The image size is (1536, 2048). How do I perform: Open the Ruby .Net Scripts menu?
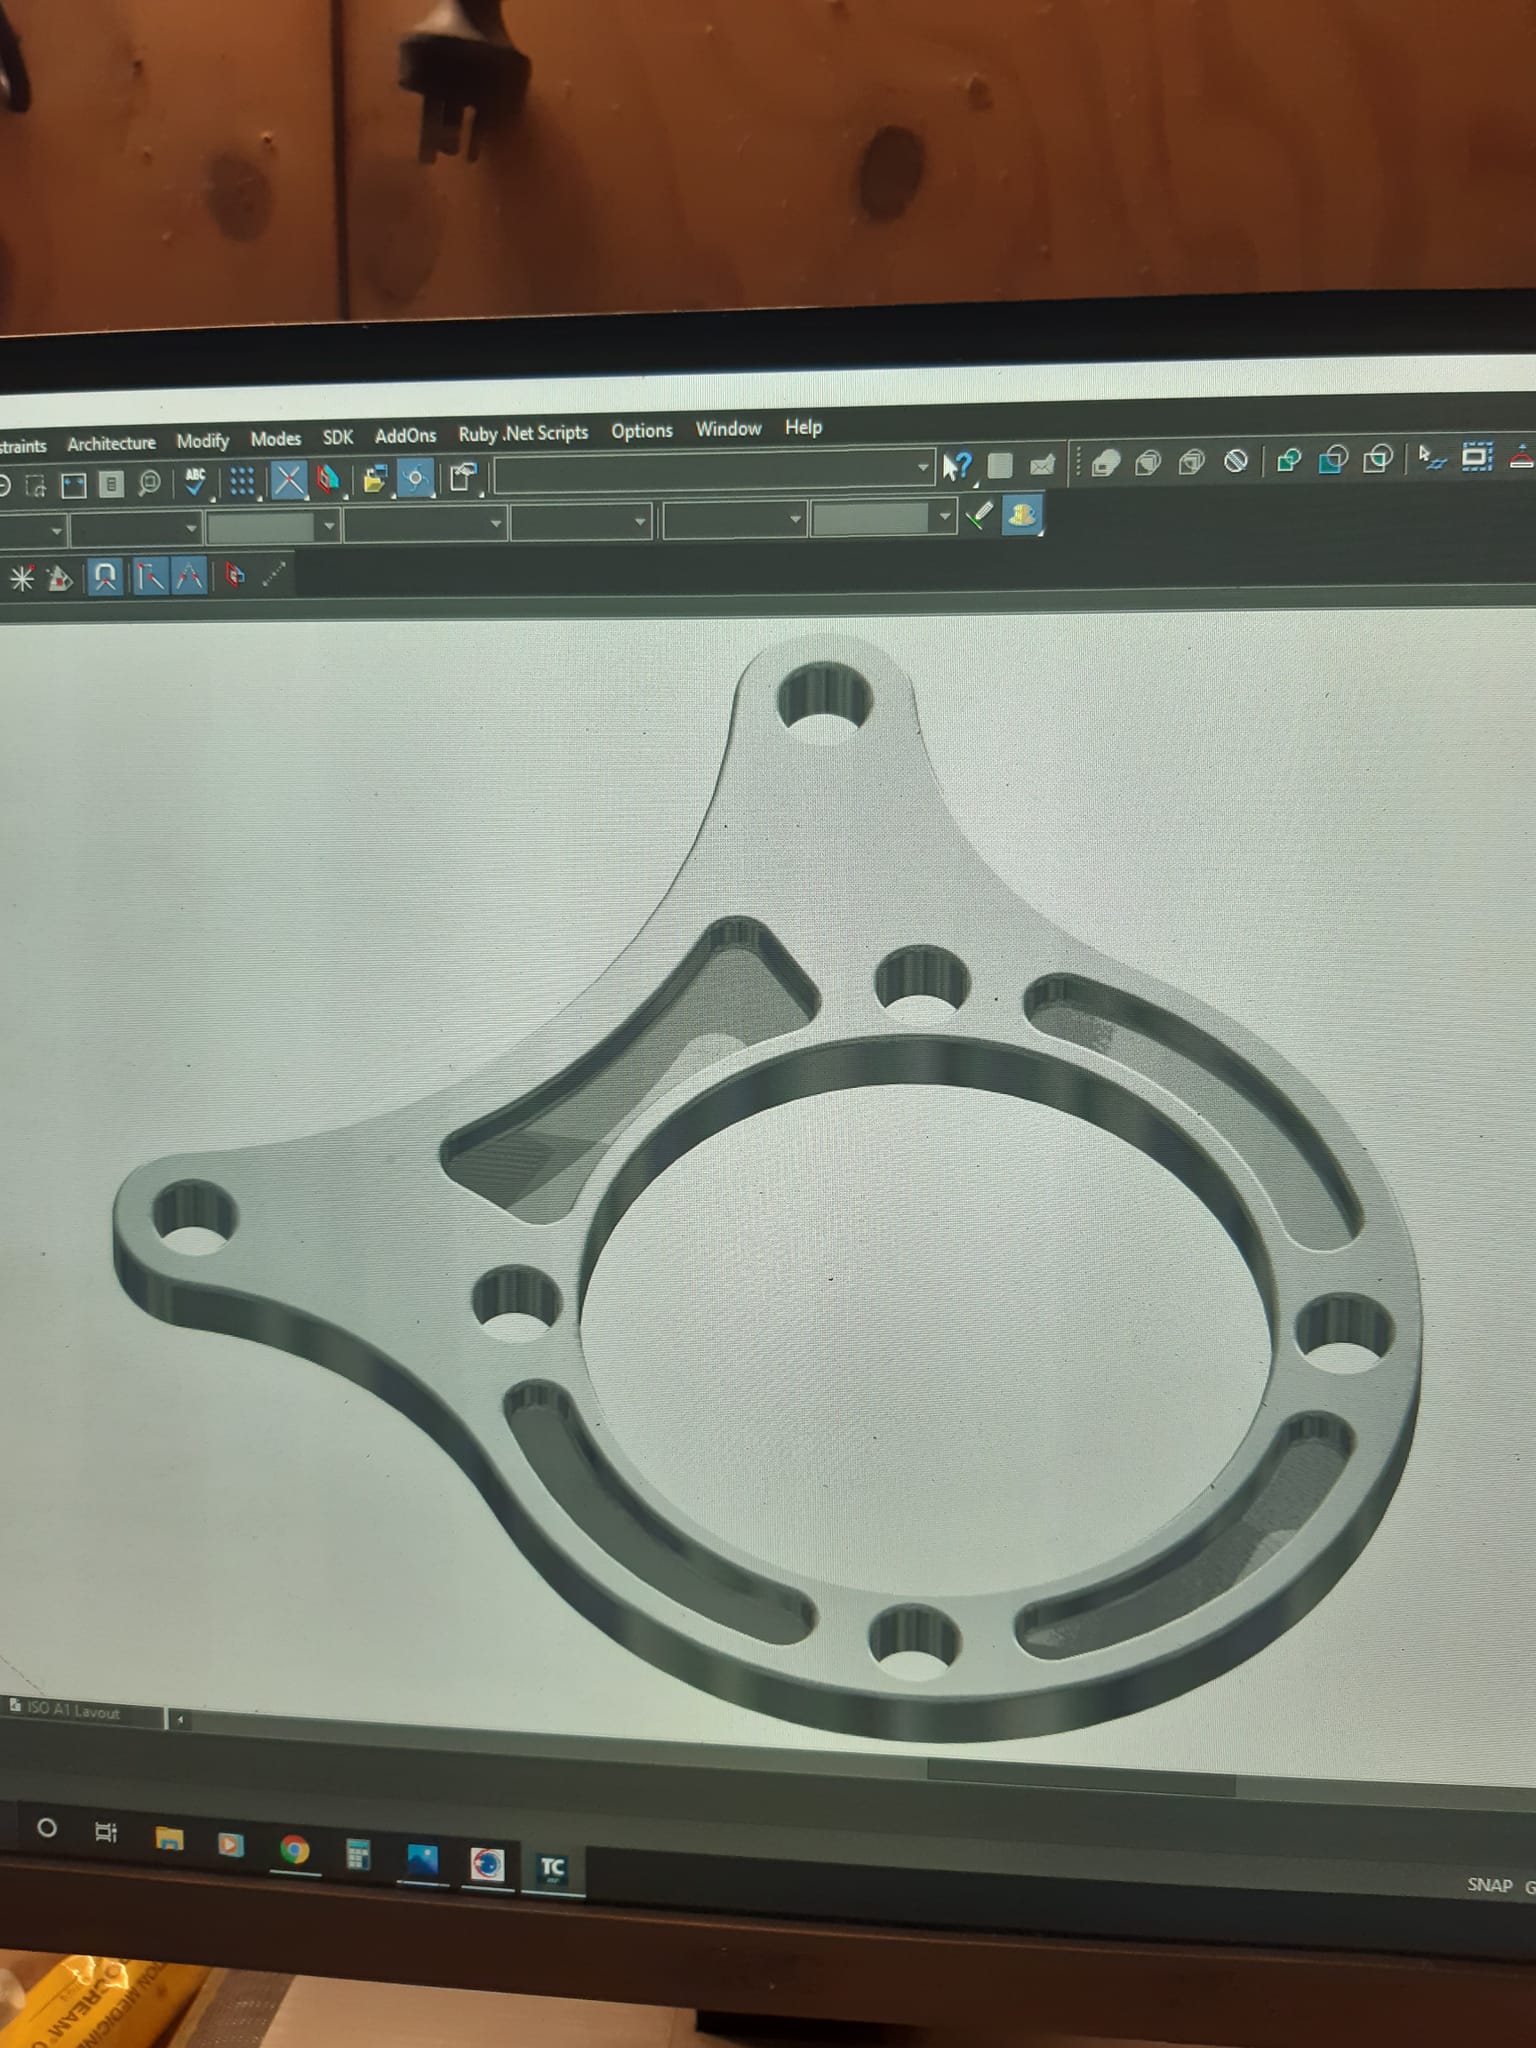pyautogui.click(x=522, y=434)
